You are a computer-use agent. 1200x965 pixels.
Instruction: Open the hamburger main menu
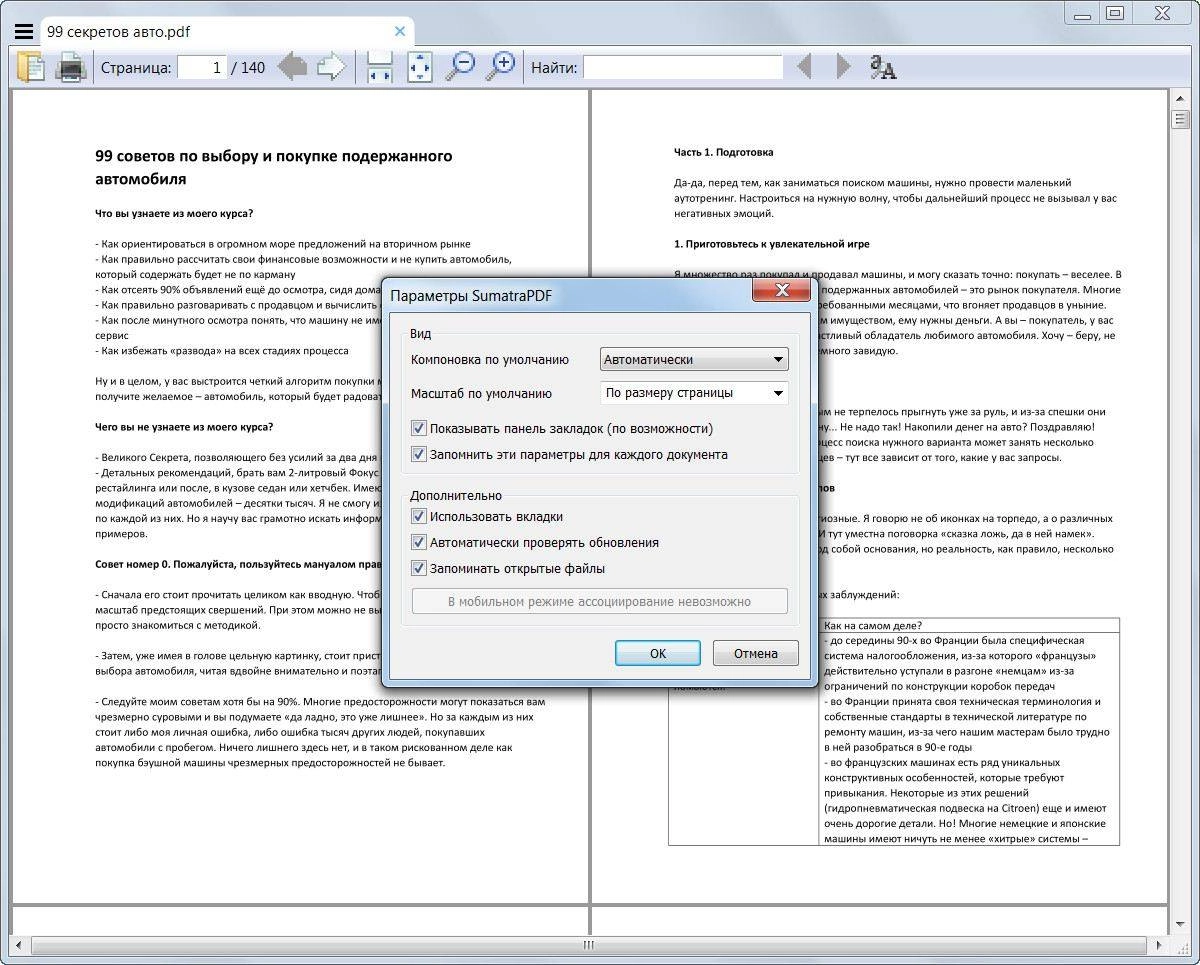[x=23, y=31]
